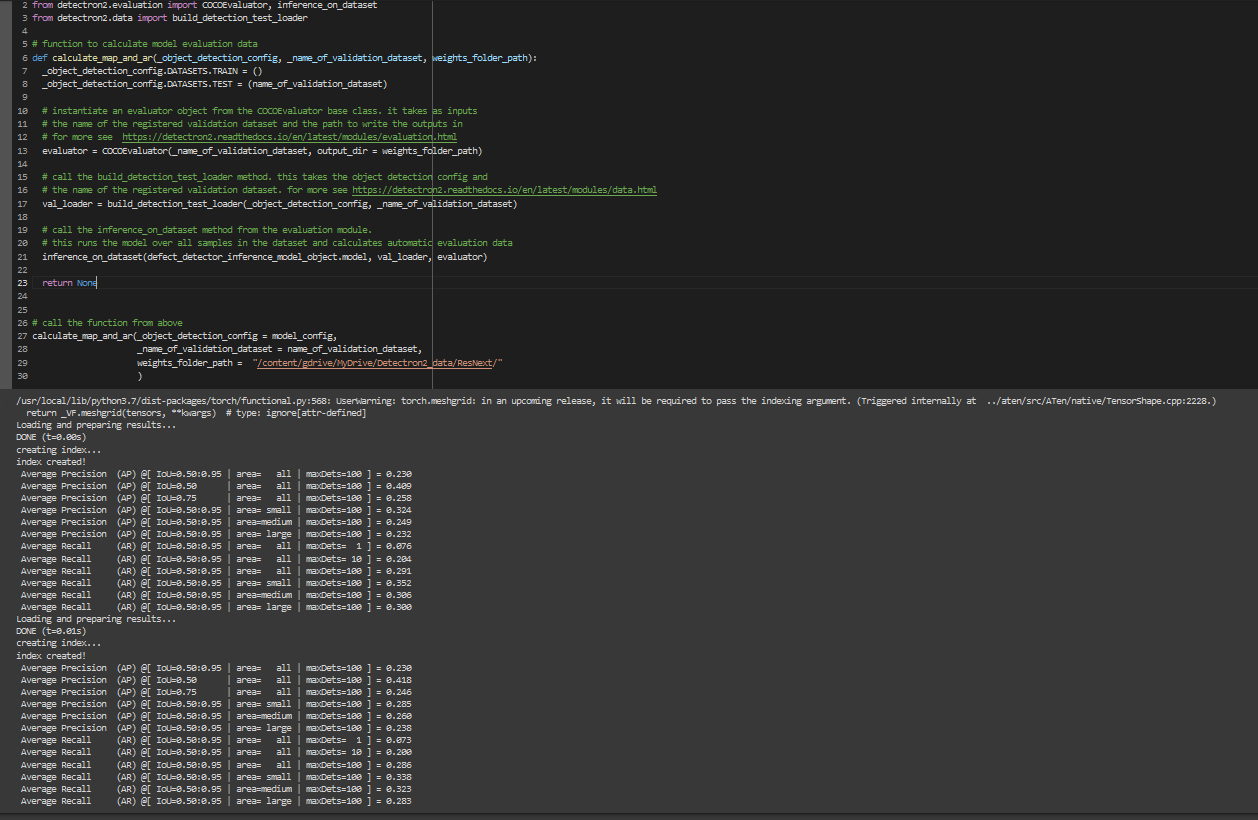Click the Average Recall value 0.306
This screenshot has width=1258, height=820.
[398, 595]
